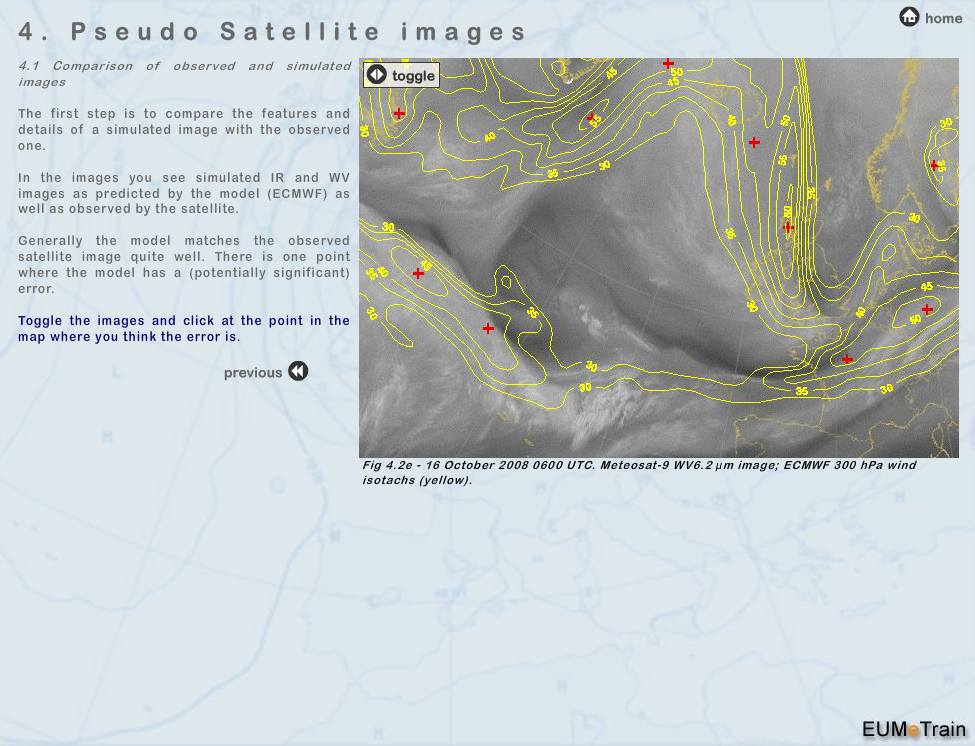
Task: Select red cross on left 45 isotach label
Action: [x=418, y=273]
